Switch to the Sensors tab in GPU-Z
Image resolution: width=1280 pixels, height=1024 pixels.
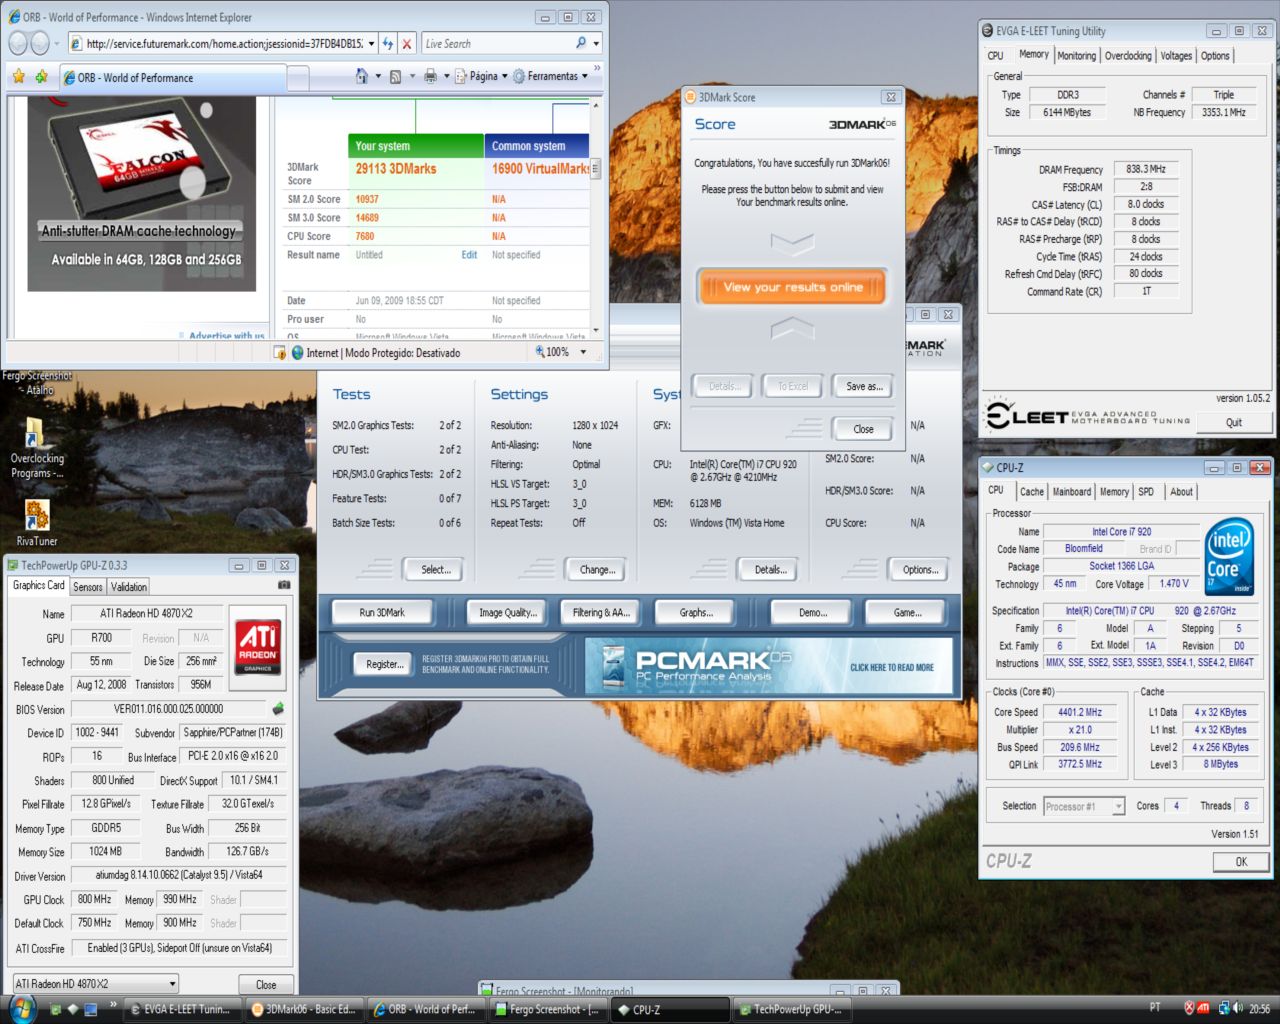[x=88, y=587]
